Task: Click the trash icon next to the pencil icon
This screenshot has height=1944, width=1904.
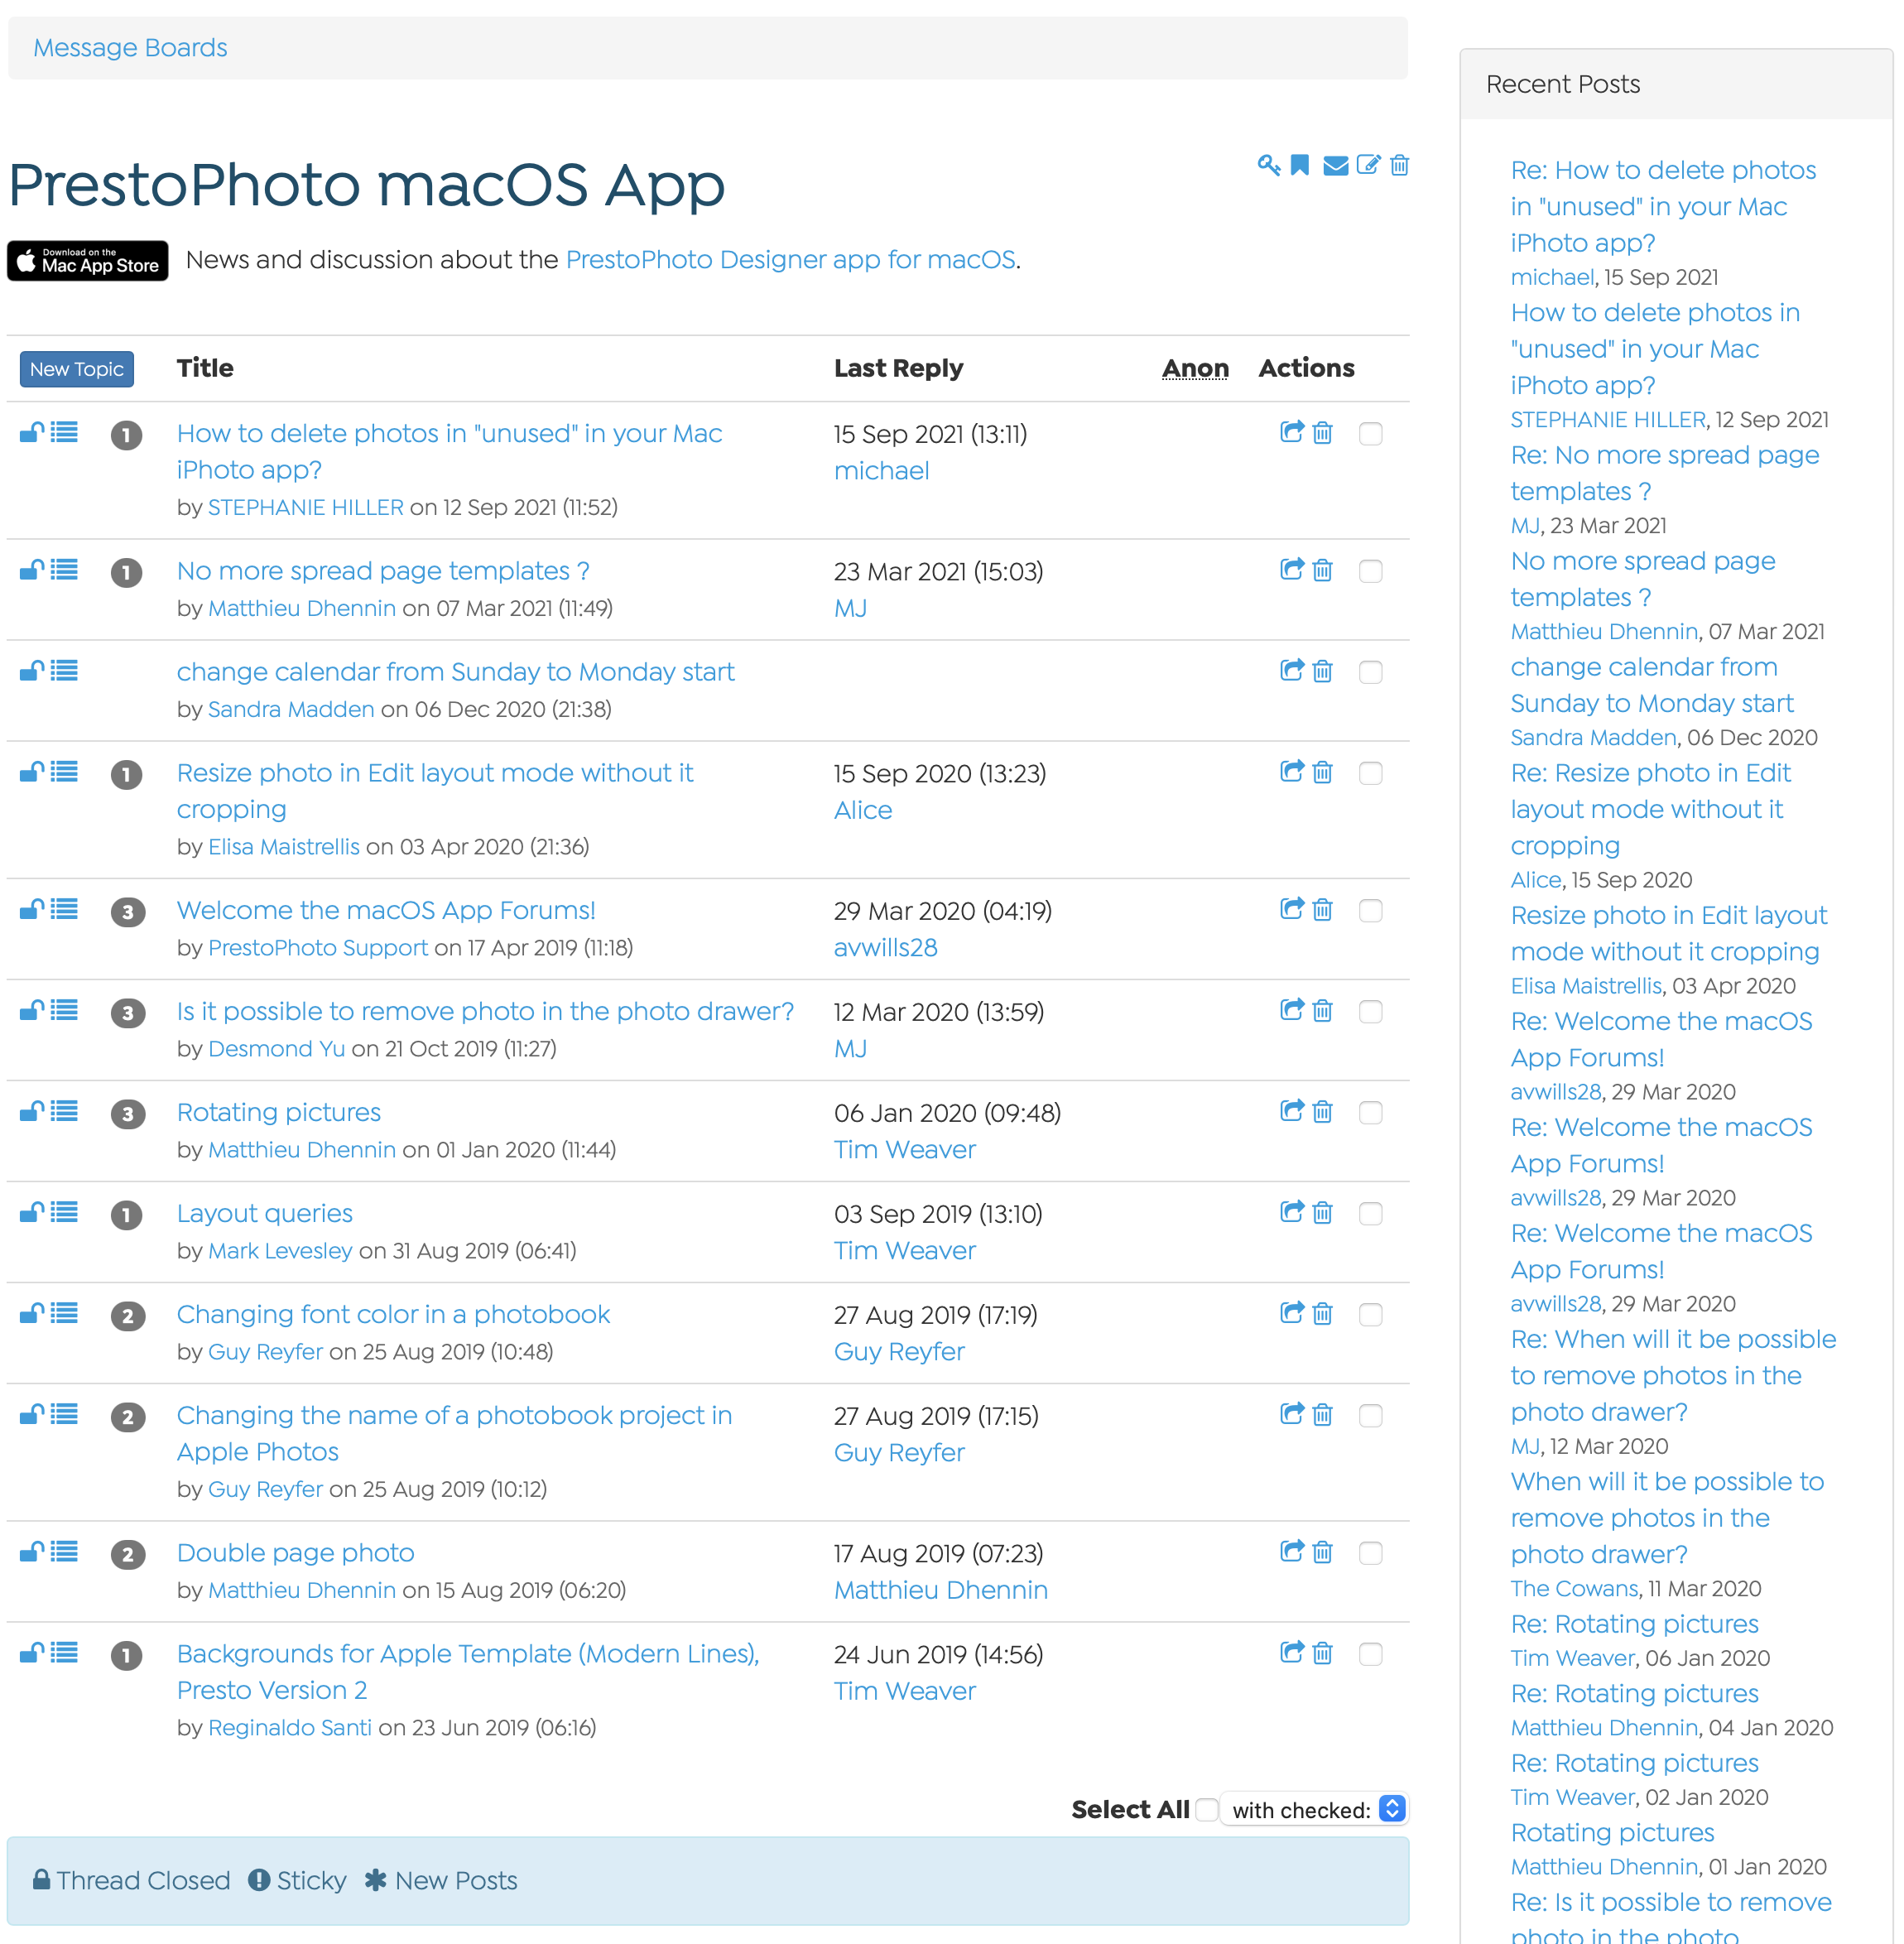Action: 1399,166
